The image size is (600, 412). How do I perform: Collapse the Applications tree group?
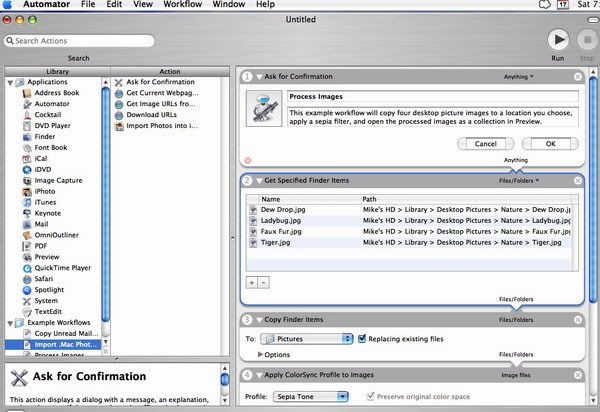tap(10, 83)
